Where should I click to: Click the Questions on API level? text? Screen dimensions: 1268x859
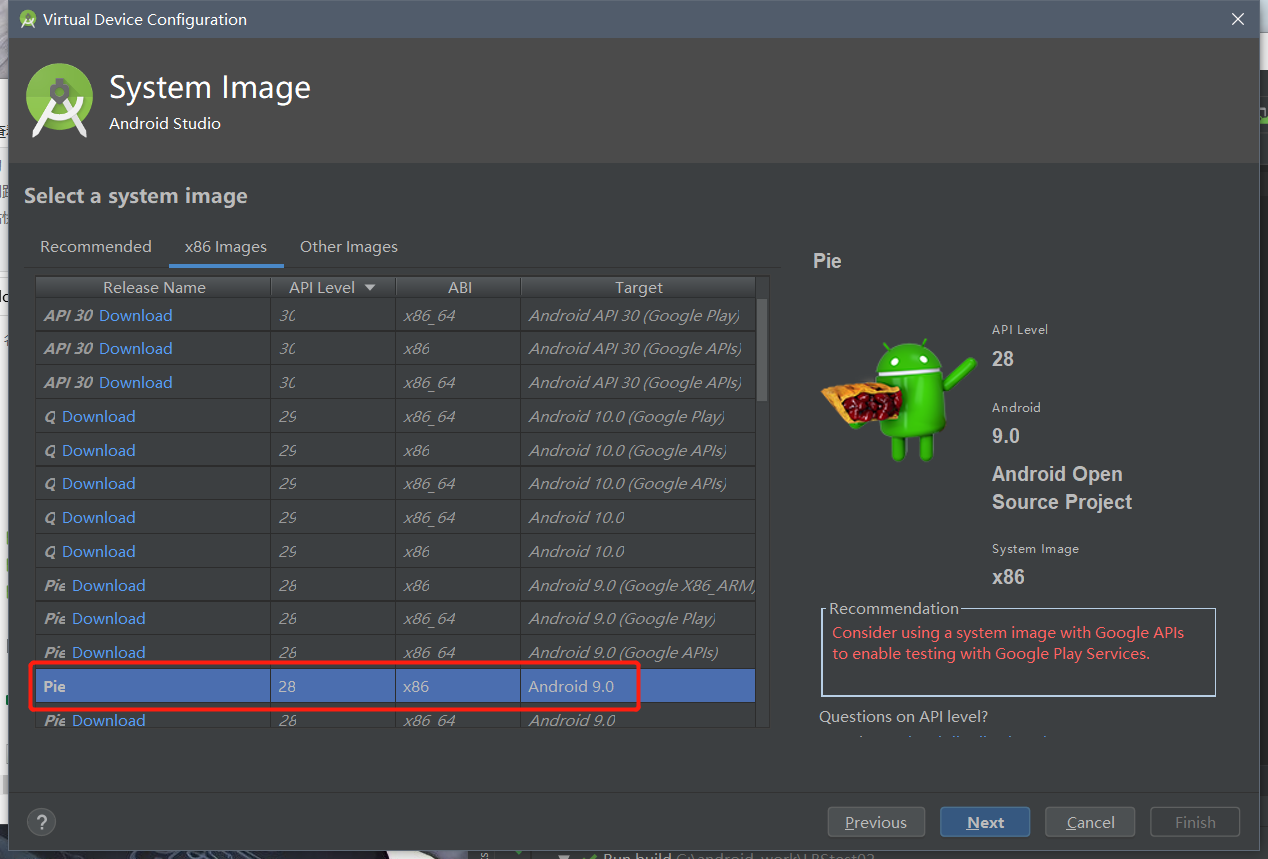(x=903, y=716)
